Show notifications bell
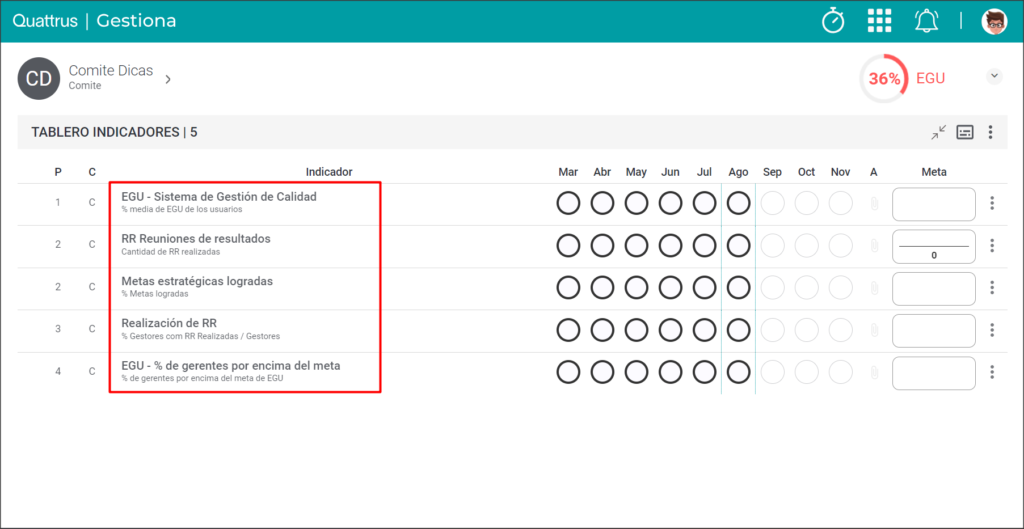The image size is (1024, 529). point(926,21)
